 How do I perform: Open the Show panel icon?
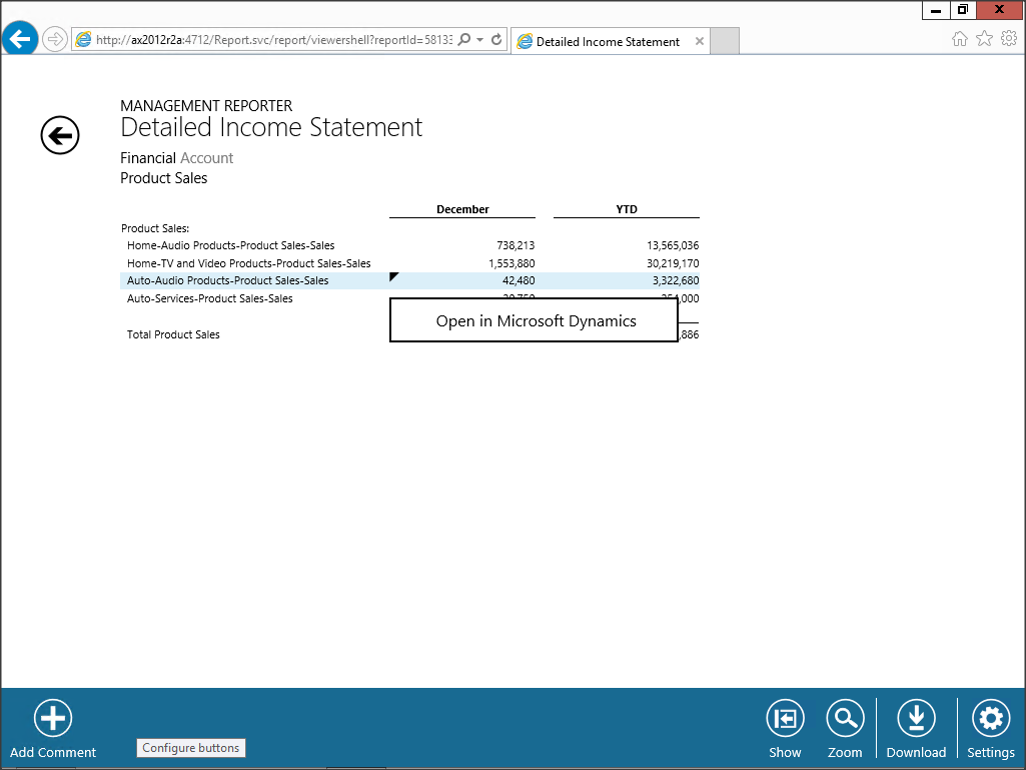[x=785, y=718]
